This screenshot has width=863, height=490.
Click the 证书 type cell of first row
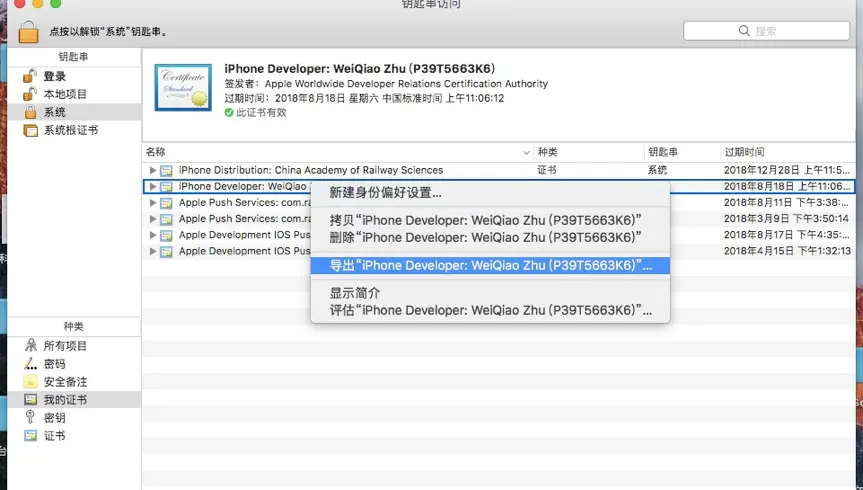(547, 170)
